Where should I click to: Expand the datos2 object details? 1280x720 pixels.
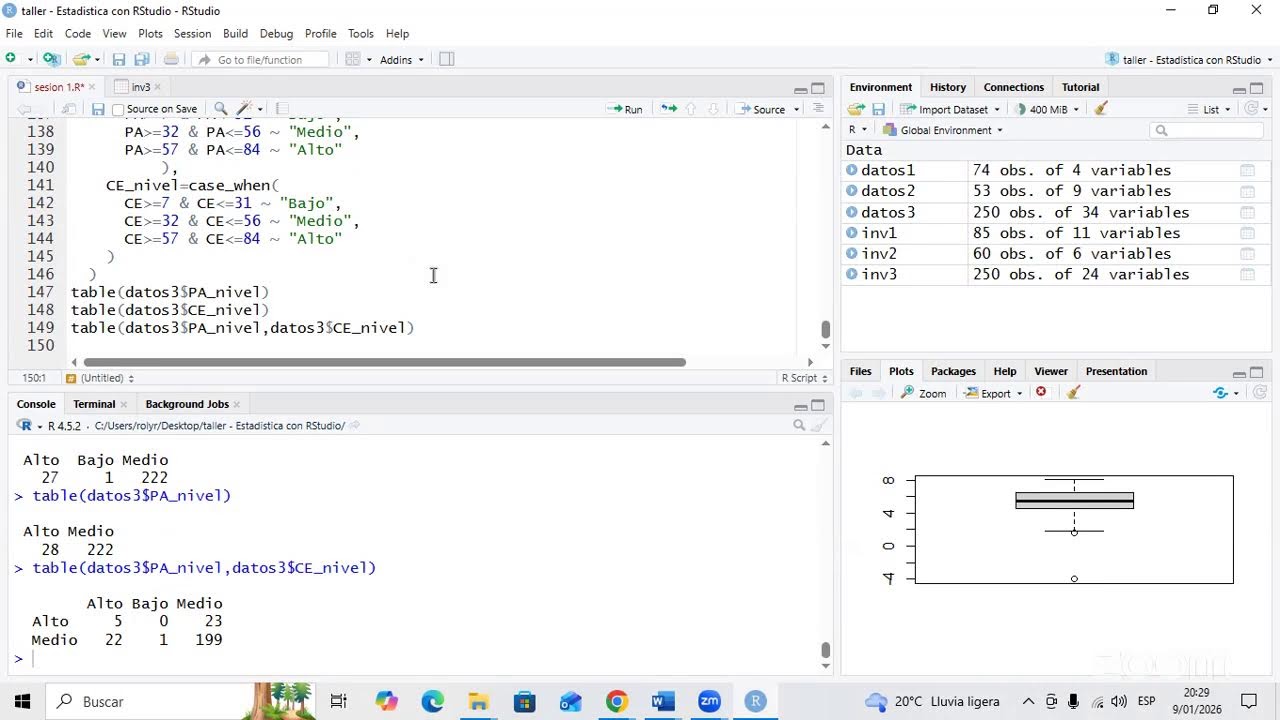pyautogui.click(x=852, y=191)
